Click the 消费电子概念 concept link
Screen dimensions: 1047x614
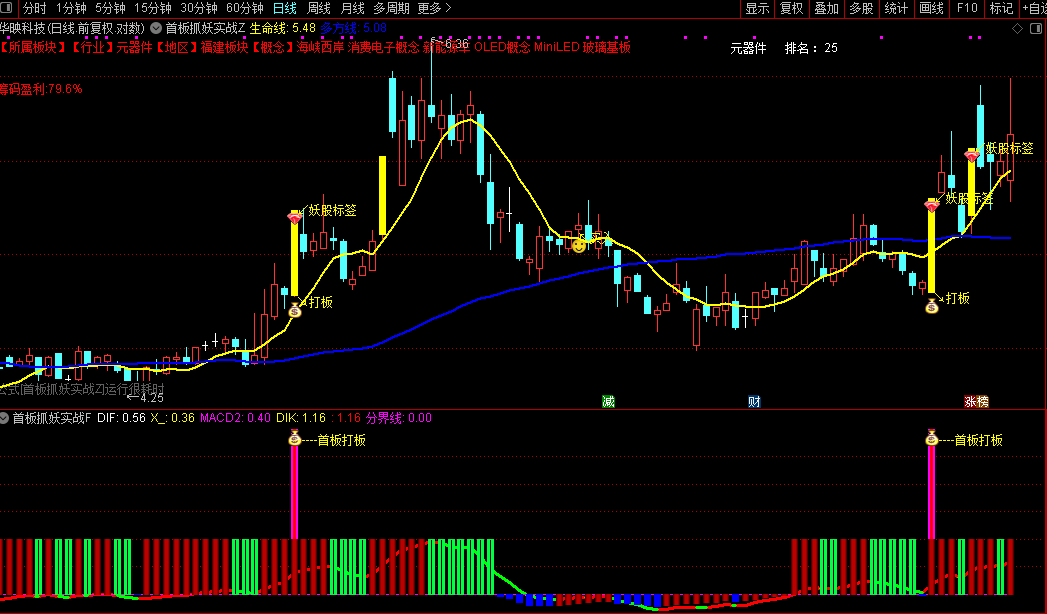point(384,47)
